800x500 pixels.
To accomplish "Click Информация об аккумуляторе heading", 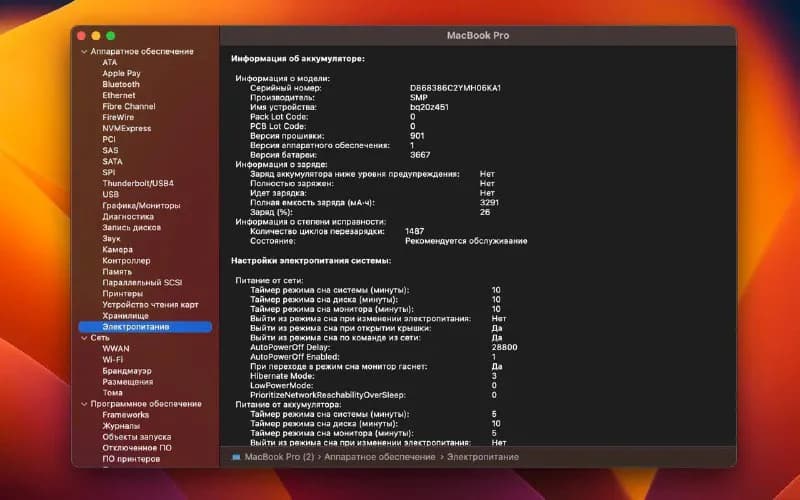I will 298,59.
